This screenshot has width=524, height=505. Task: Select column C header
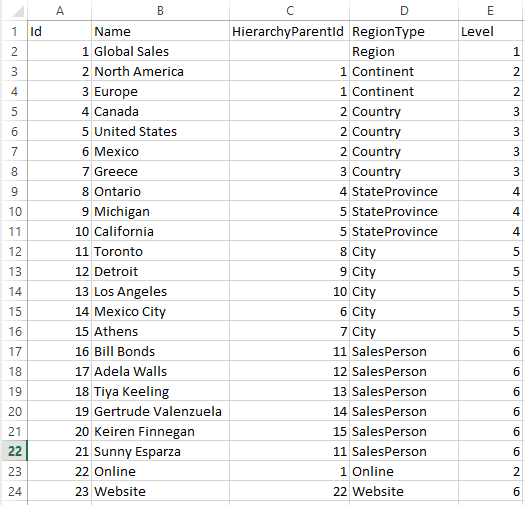(290, 11)
